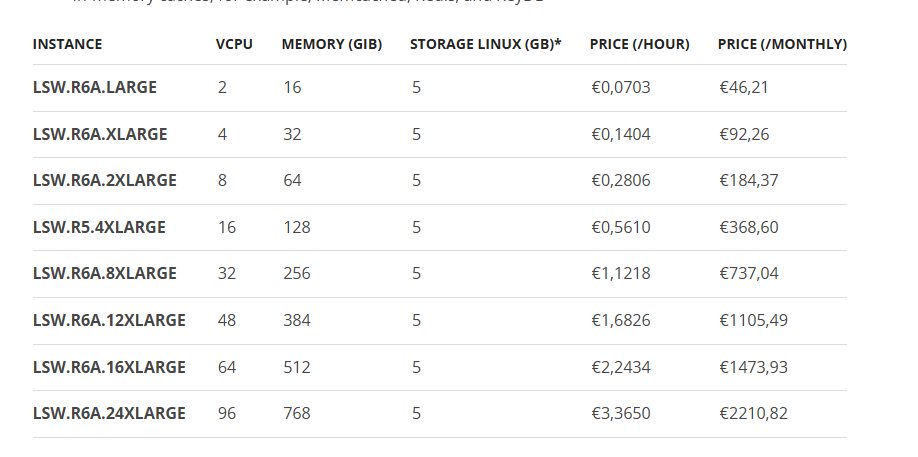Select the LSW.R6A.24XLARGE instance name
Image resolution: width=918 pixels, height=457 pixels.
pos(109,413)
